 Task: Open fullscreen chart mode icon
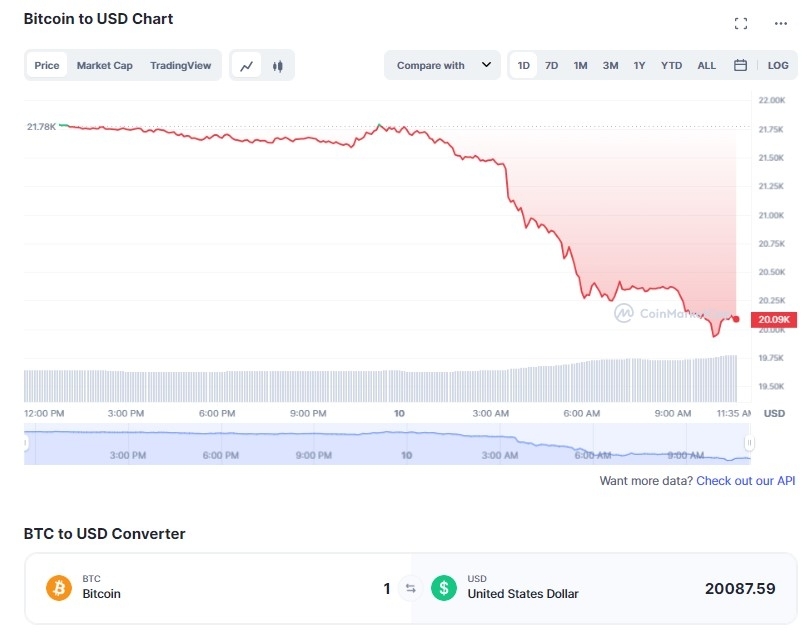click(x=741, y=23)
